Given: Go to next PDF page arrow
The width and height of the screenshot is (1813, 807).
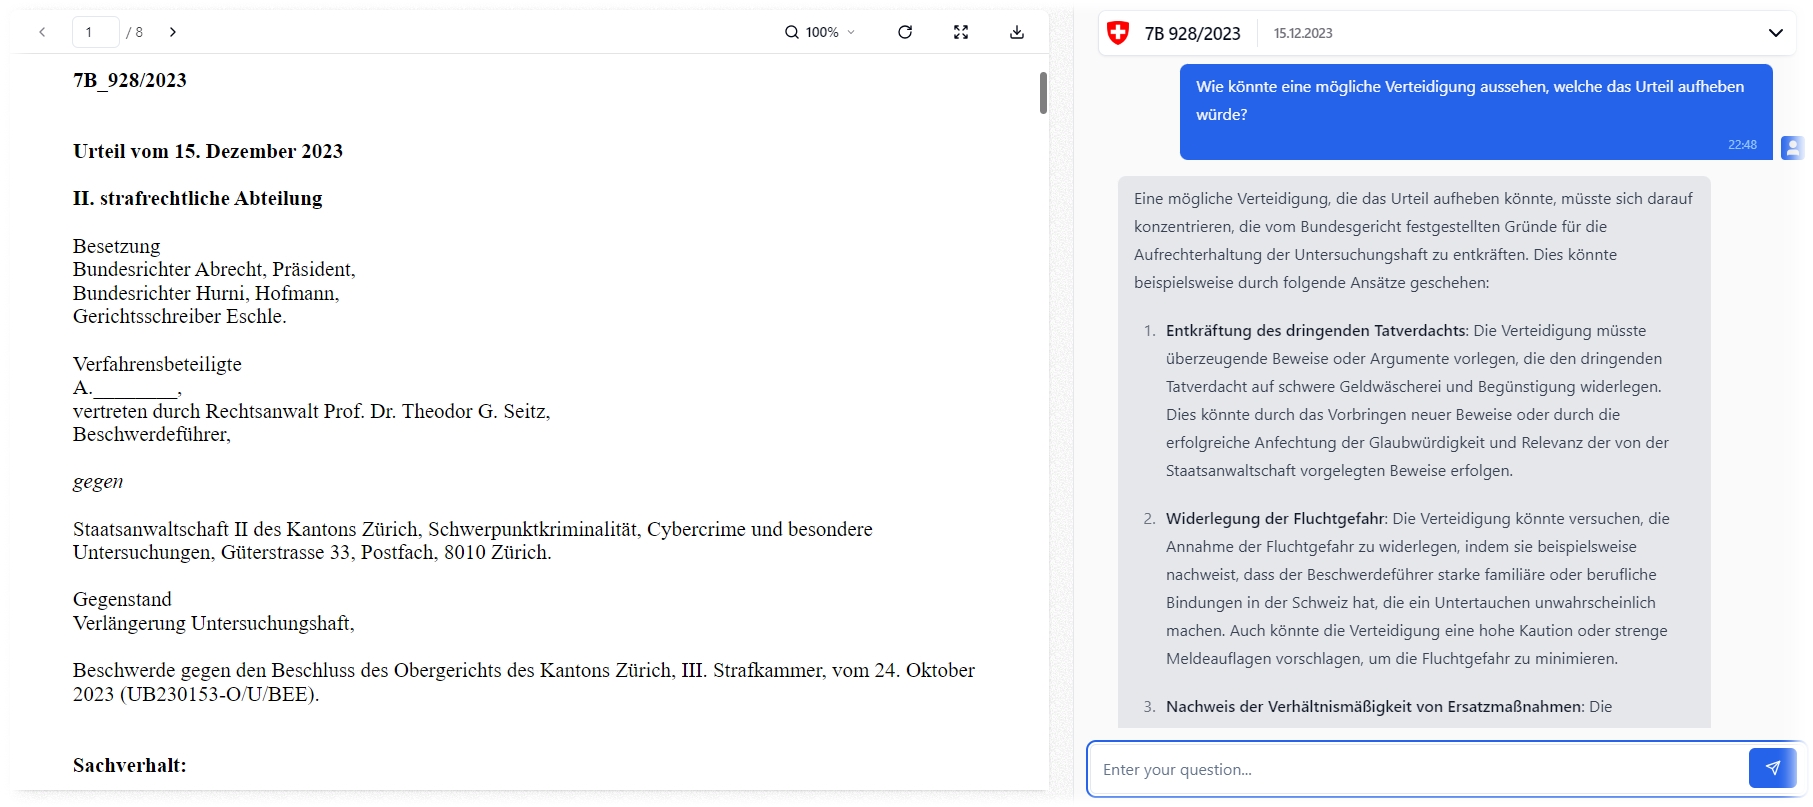Looking at the screenshot, I should (173, 32).
